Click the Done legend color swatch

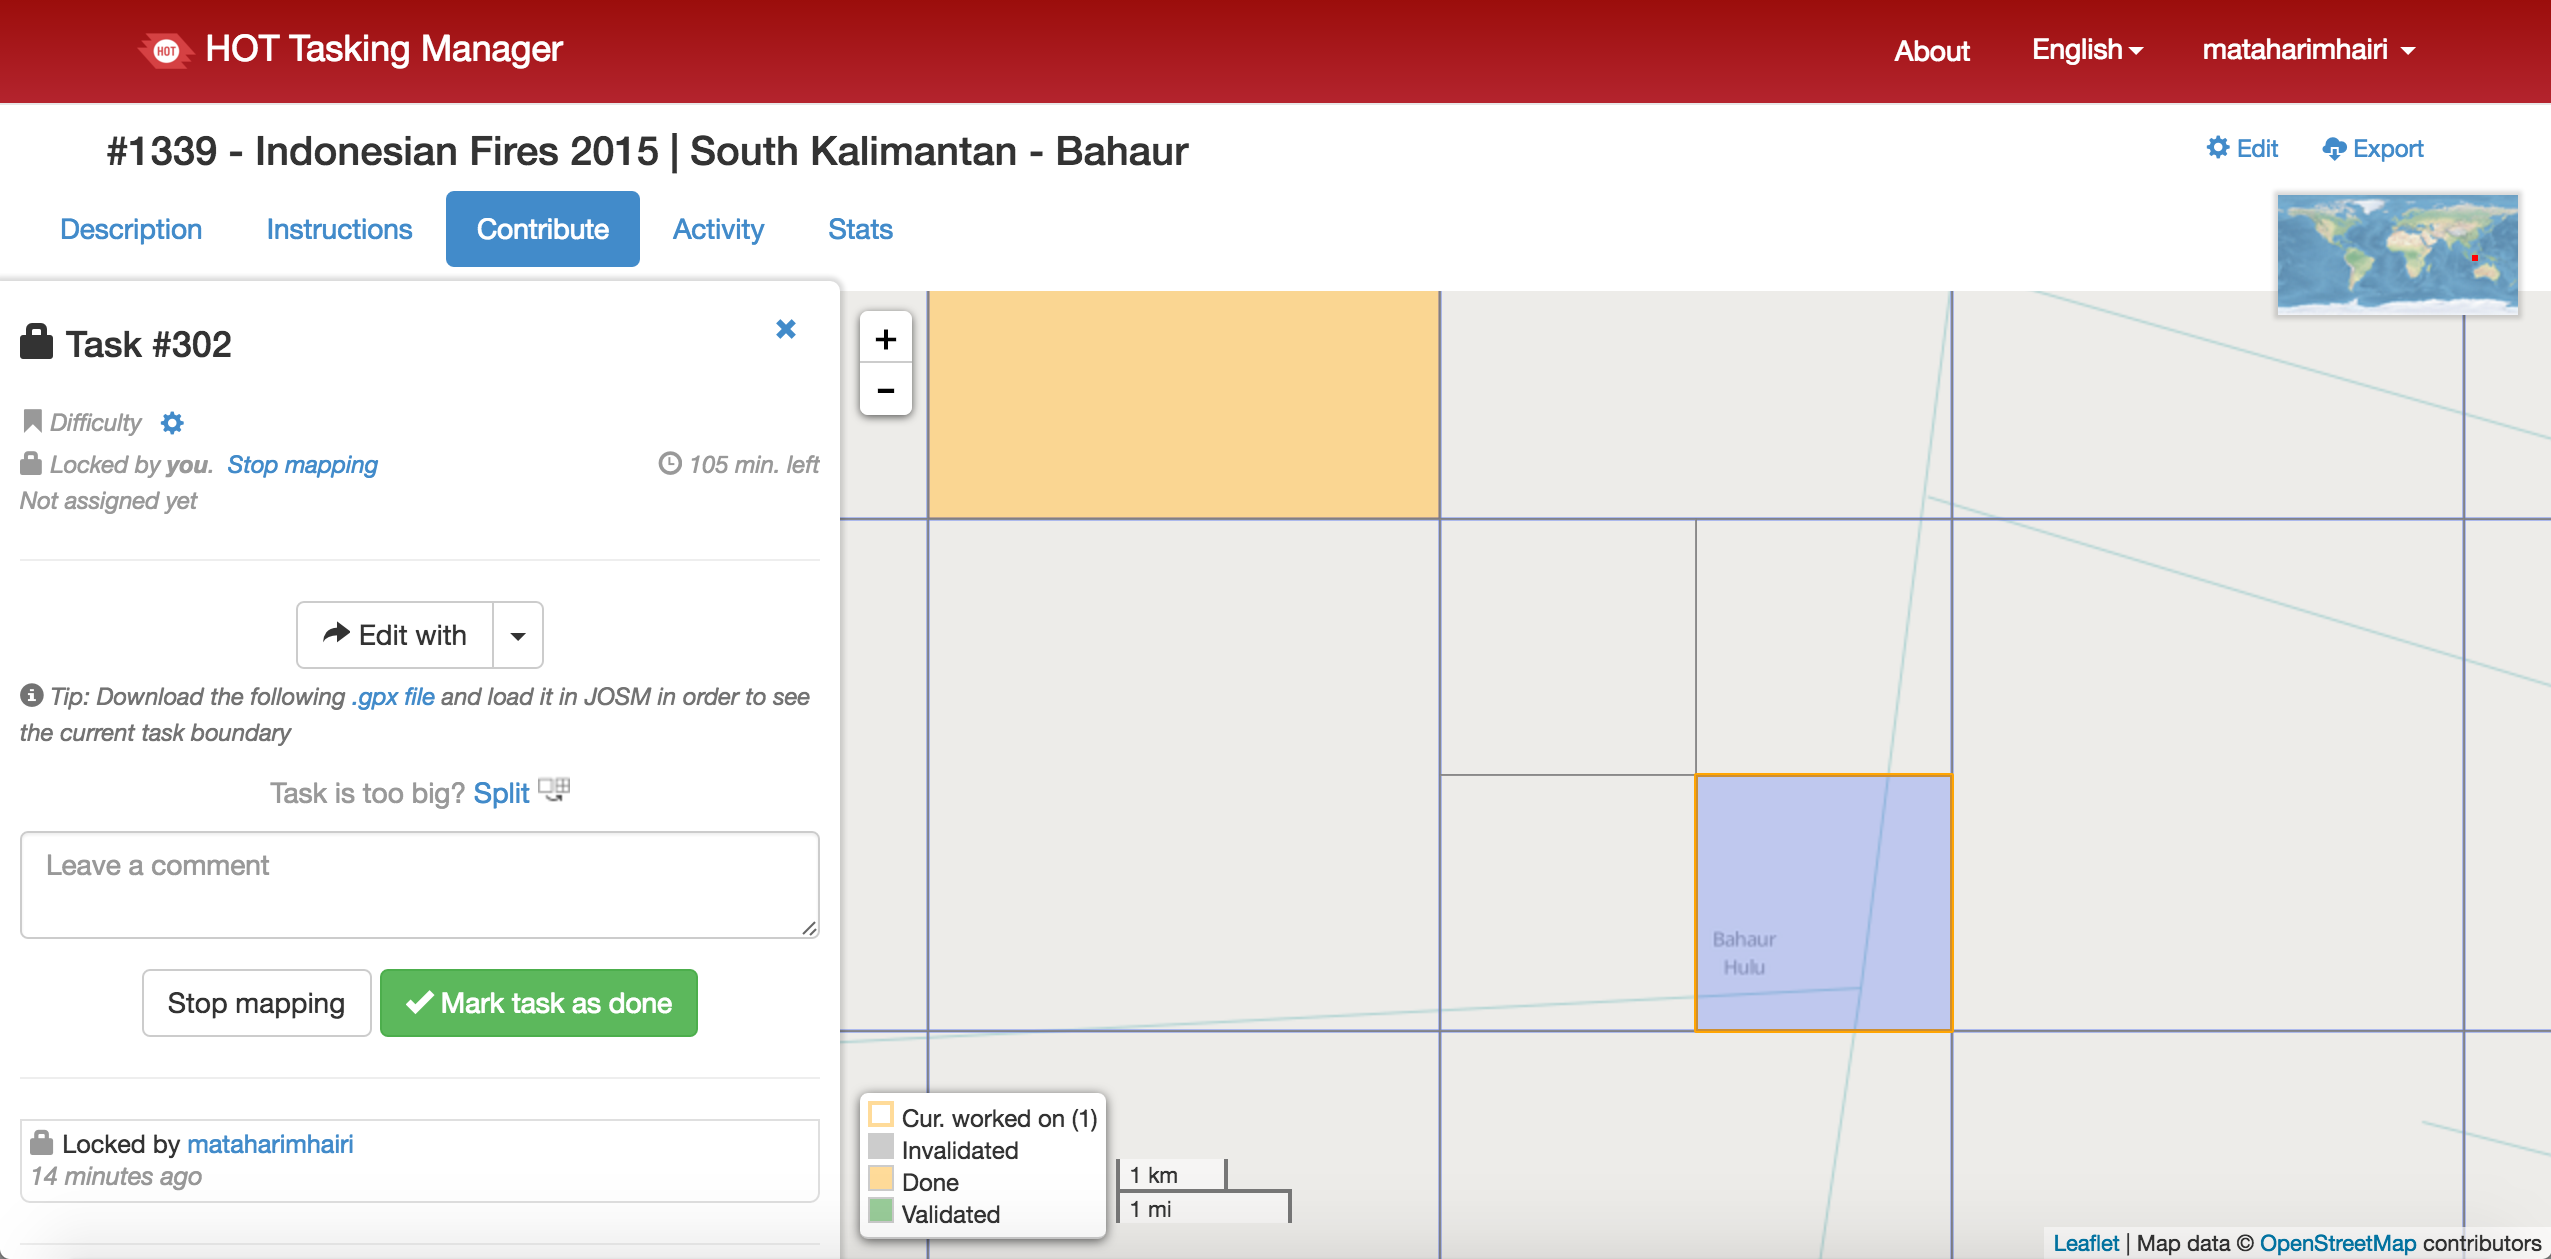tap(880, 1179)
